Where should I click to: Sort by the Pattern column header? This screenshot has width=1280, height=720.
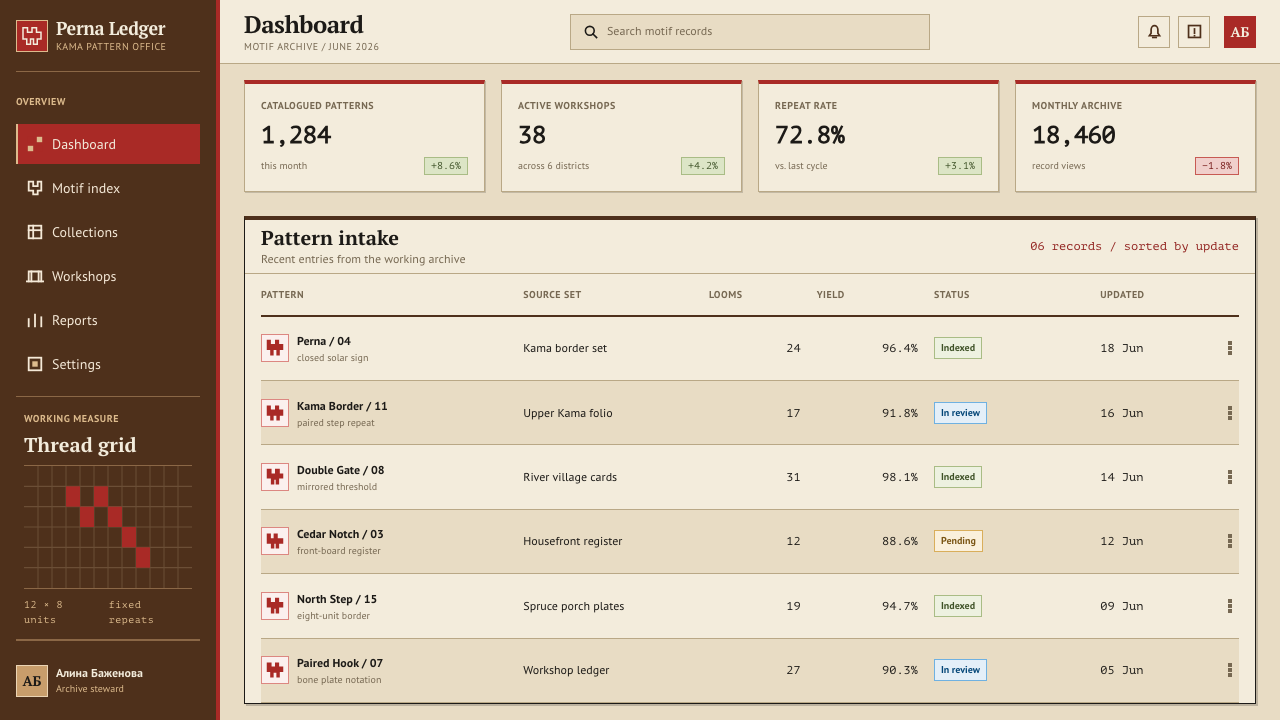(282, 295)
